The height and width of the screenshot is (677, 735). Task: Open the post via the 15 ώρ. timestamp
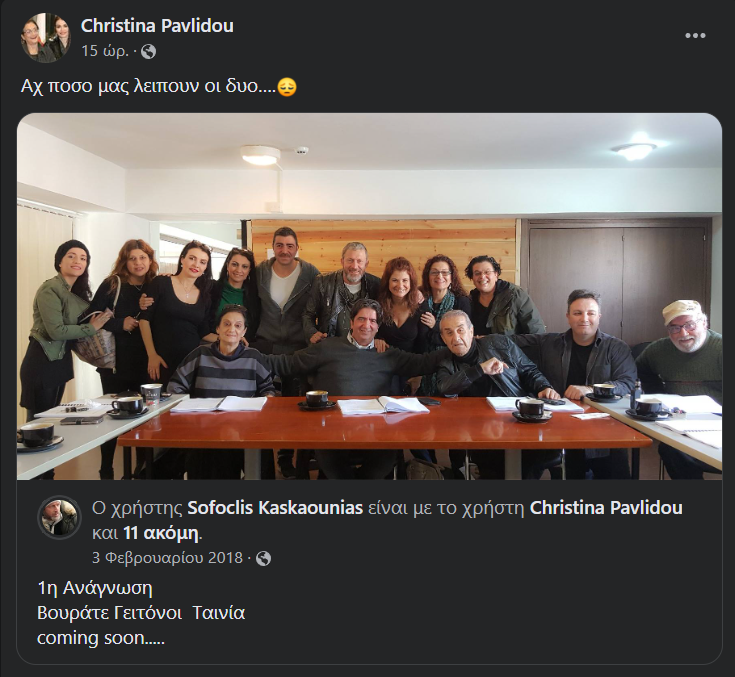pyautogui.click(x=105, y=51)
